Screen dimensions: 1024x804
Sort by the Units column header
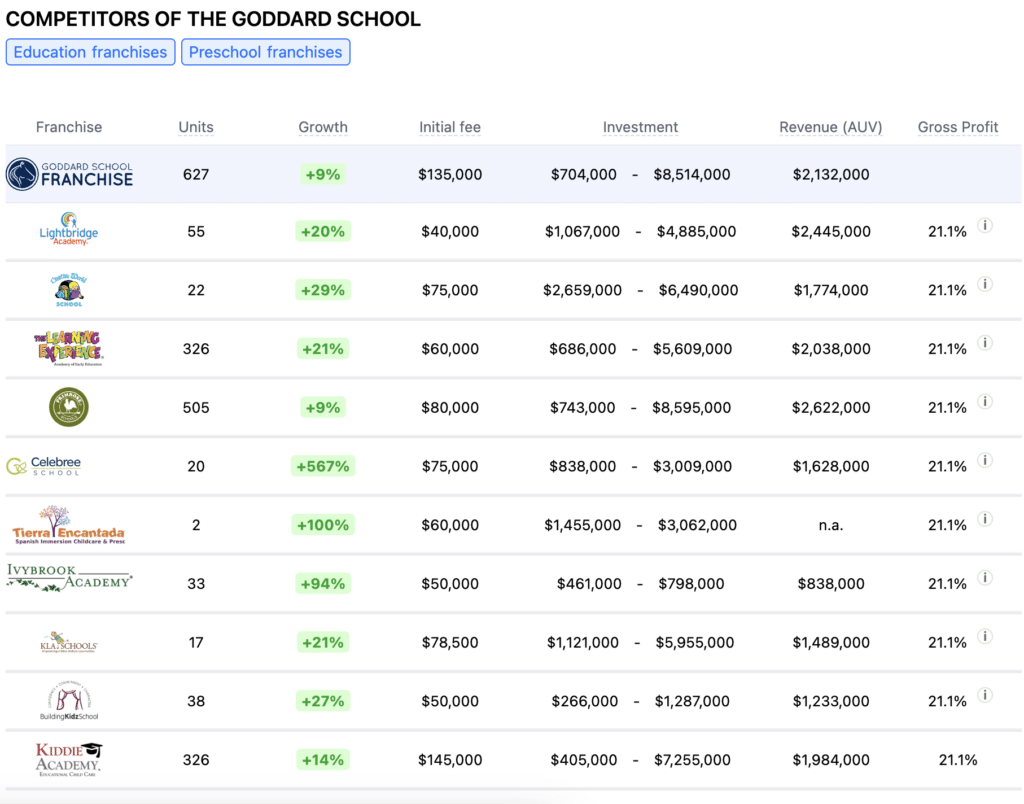(196, 127)
